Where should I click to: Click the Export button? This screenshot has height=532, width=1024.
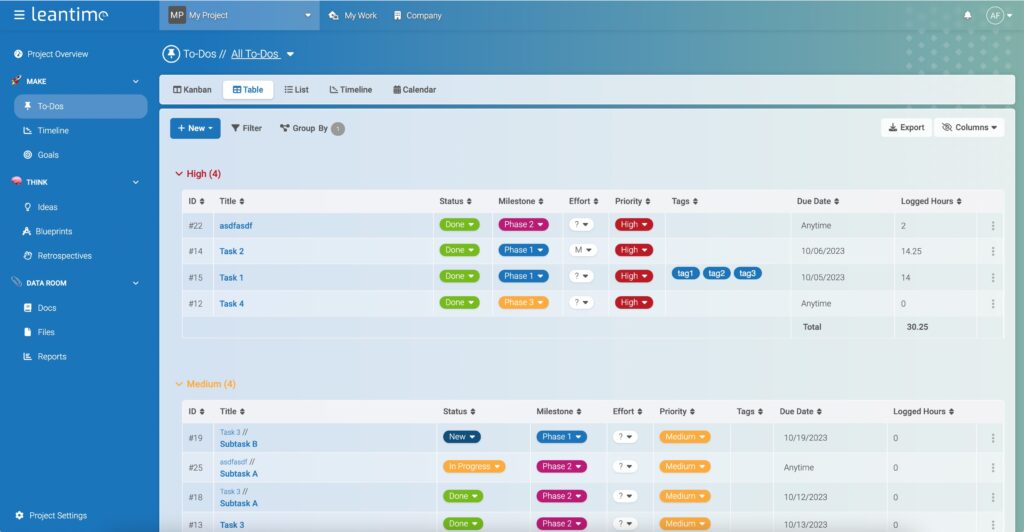point(906,128)
